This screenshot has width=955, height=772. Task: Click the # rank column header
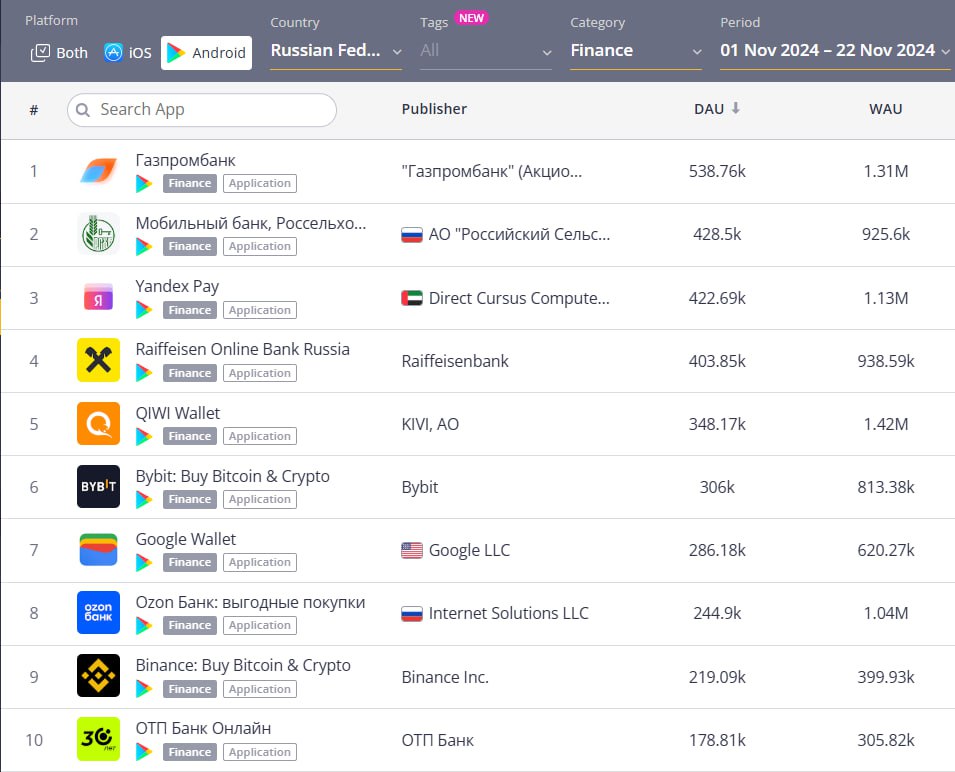34,110
